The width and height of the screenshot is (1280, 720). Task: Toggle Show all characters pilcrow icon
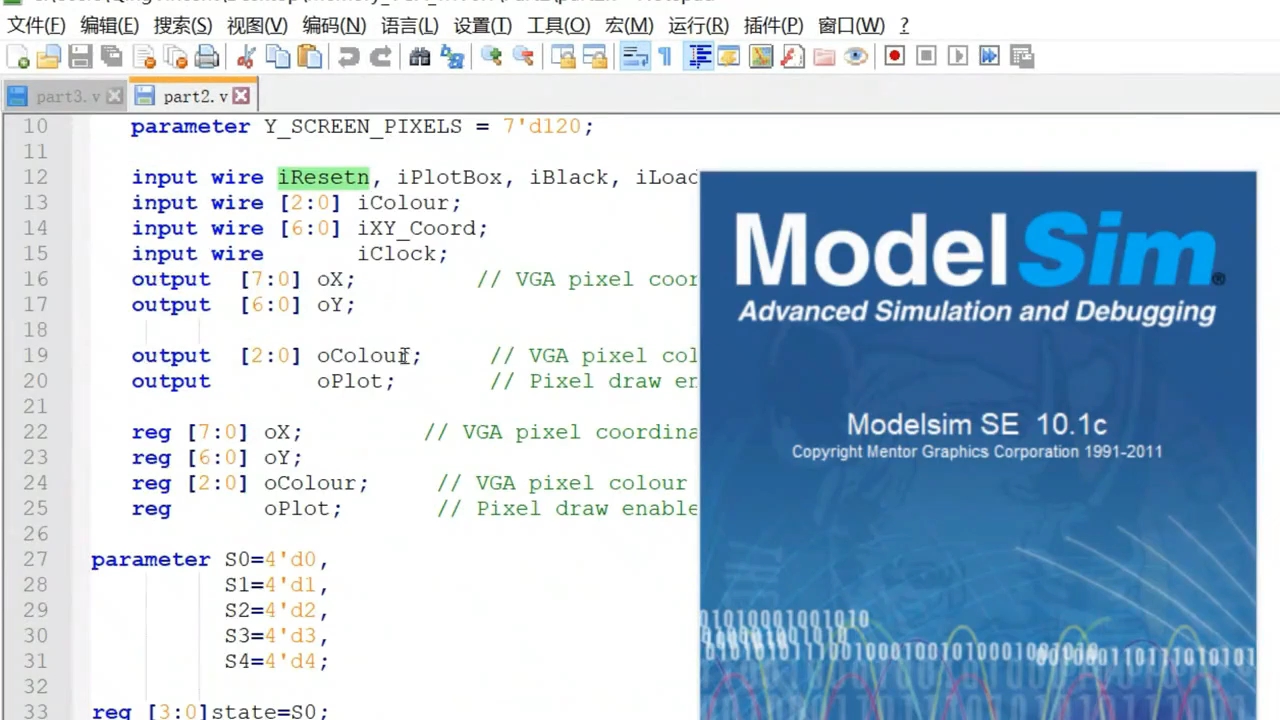point(665,56)
